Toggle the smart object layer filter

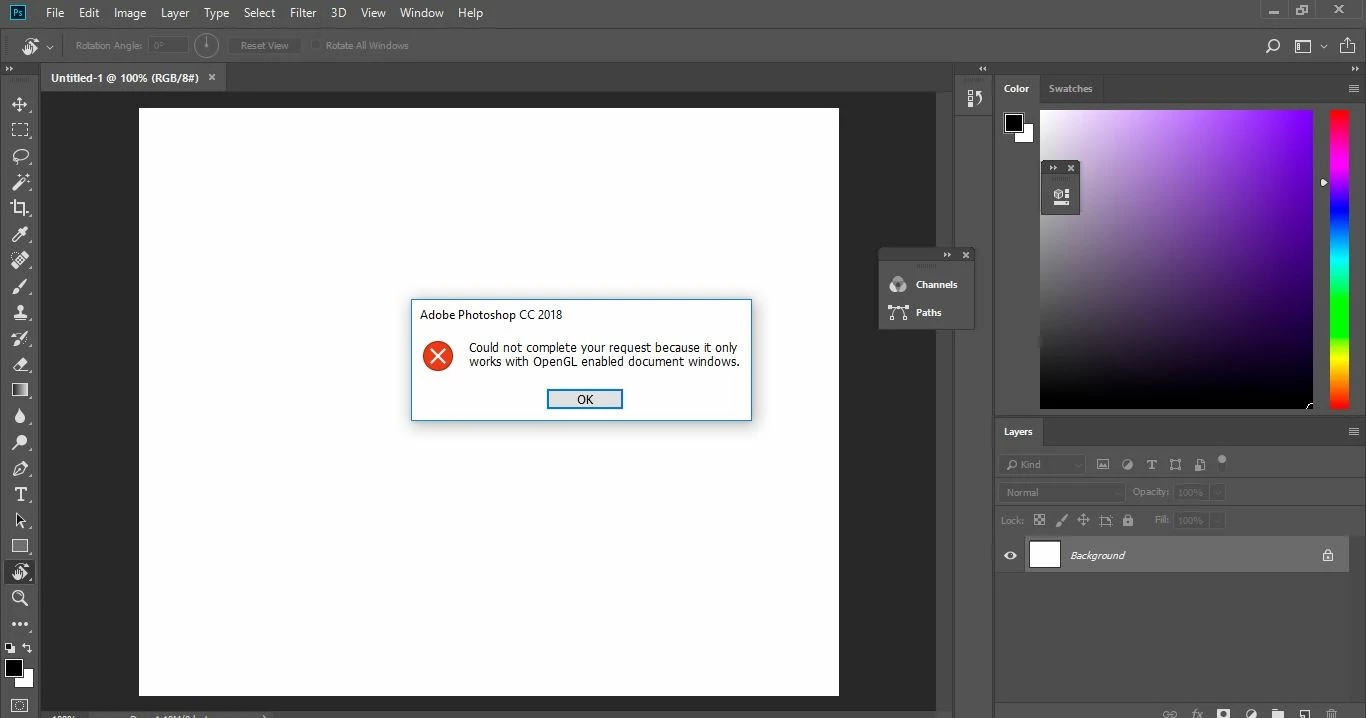(1199, 464)
